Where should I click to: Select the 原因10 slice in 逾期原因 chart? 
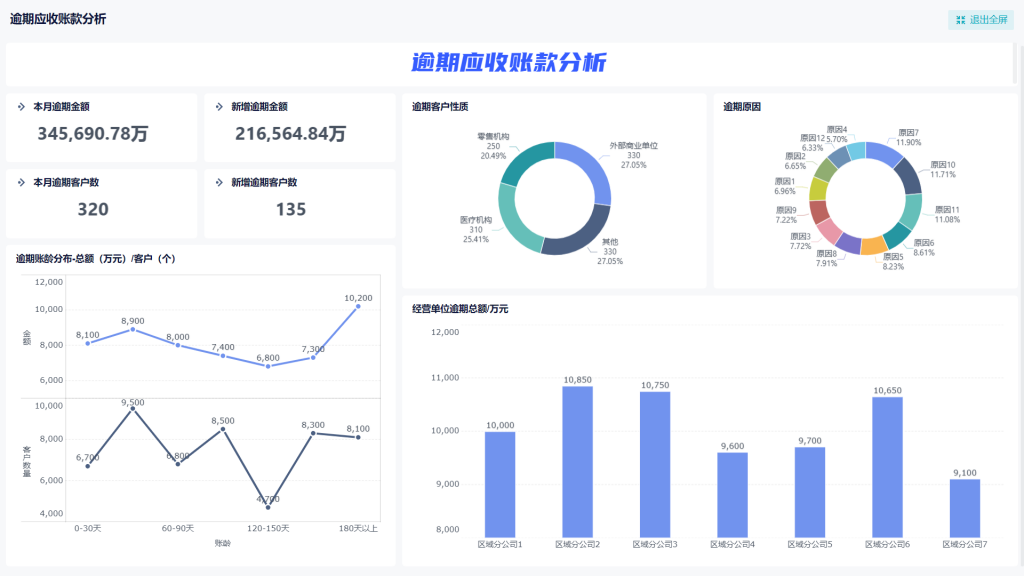907,175
